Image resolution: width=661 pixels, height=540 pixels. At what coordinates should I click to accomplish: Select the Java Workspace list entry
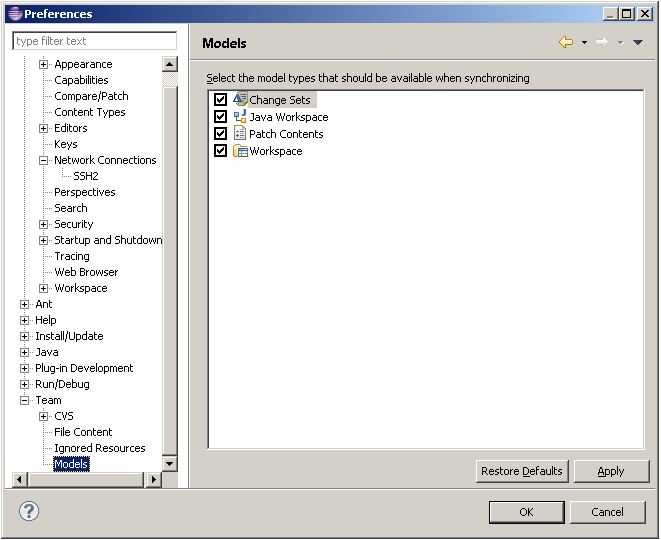pos(289,117)
